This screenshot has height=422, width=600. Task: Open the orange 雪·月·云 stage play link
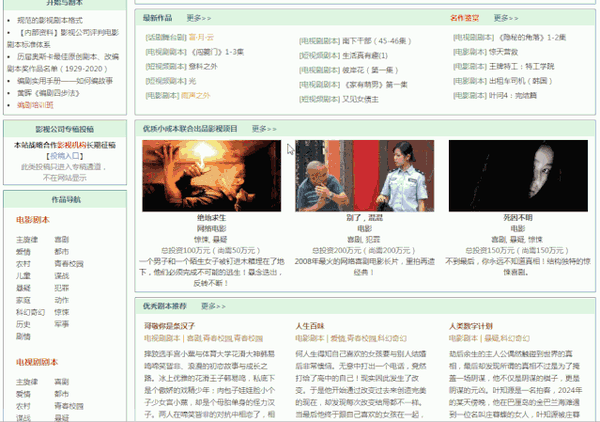point(201,37)
